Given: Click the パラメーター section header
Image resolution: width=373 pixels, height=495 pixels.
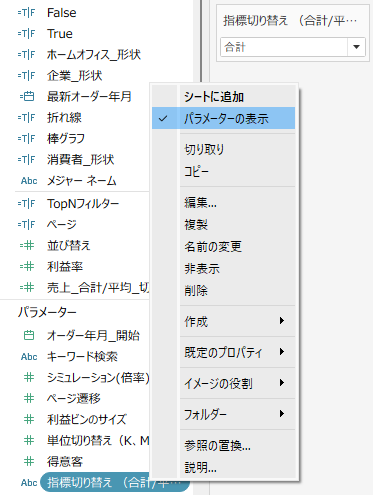Looking at the screenshot, I should point(47,312).
